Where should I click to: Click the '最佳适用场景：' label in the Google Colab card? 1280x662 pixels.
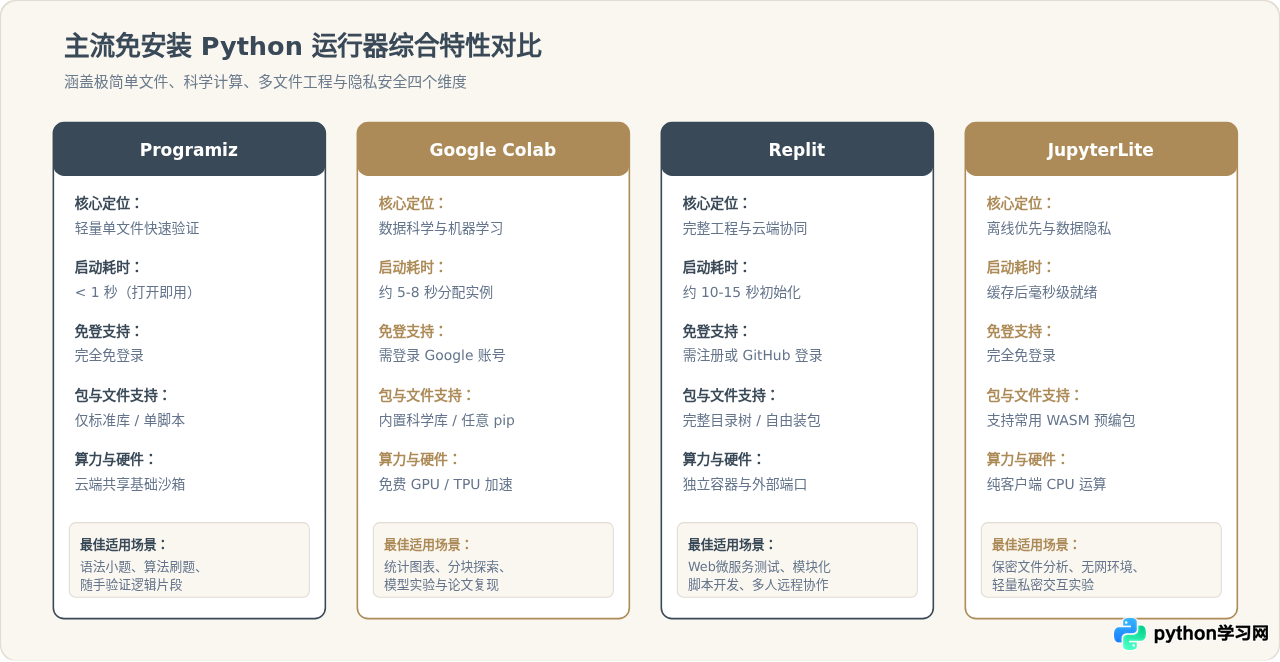pos(428,545)
